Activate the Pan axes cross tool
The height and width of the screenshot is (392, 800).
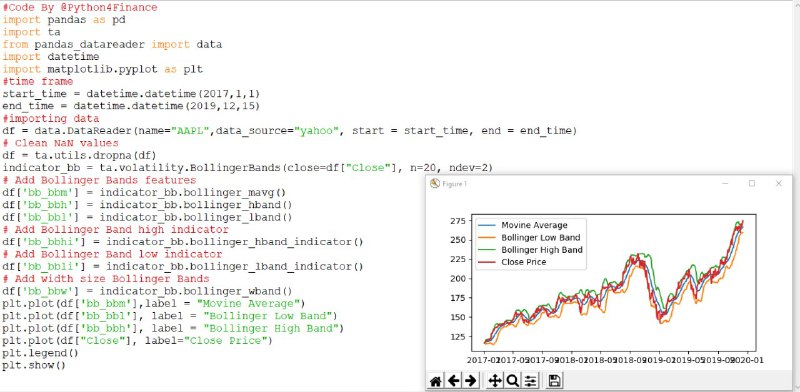click(494, 381)
